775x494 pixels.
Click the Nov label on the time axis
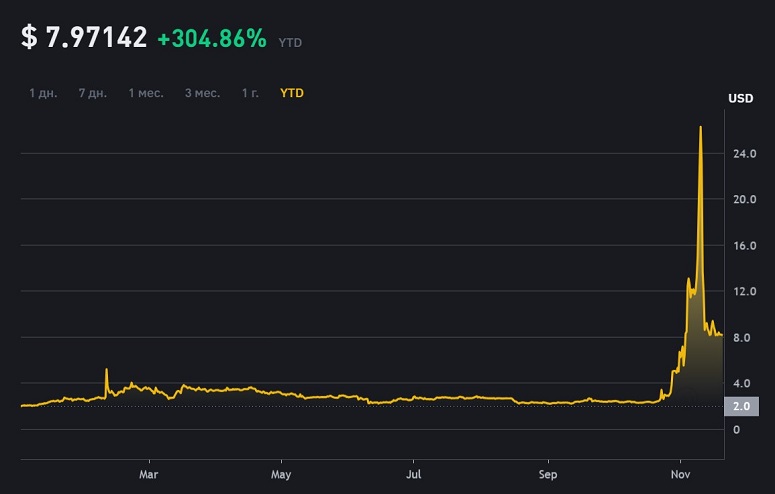[680, 474]
